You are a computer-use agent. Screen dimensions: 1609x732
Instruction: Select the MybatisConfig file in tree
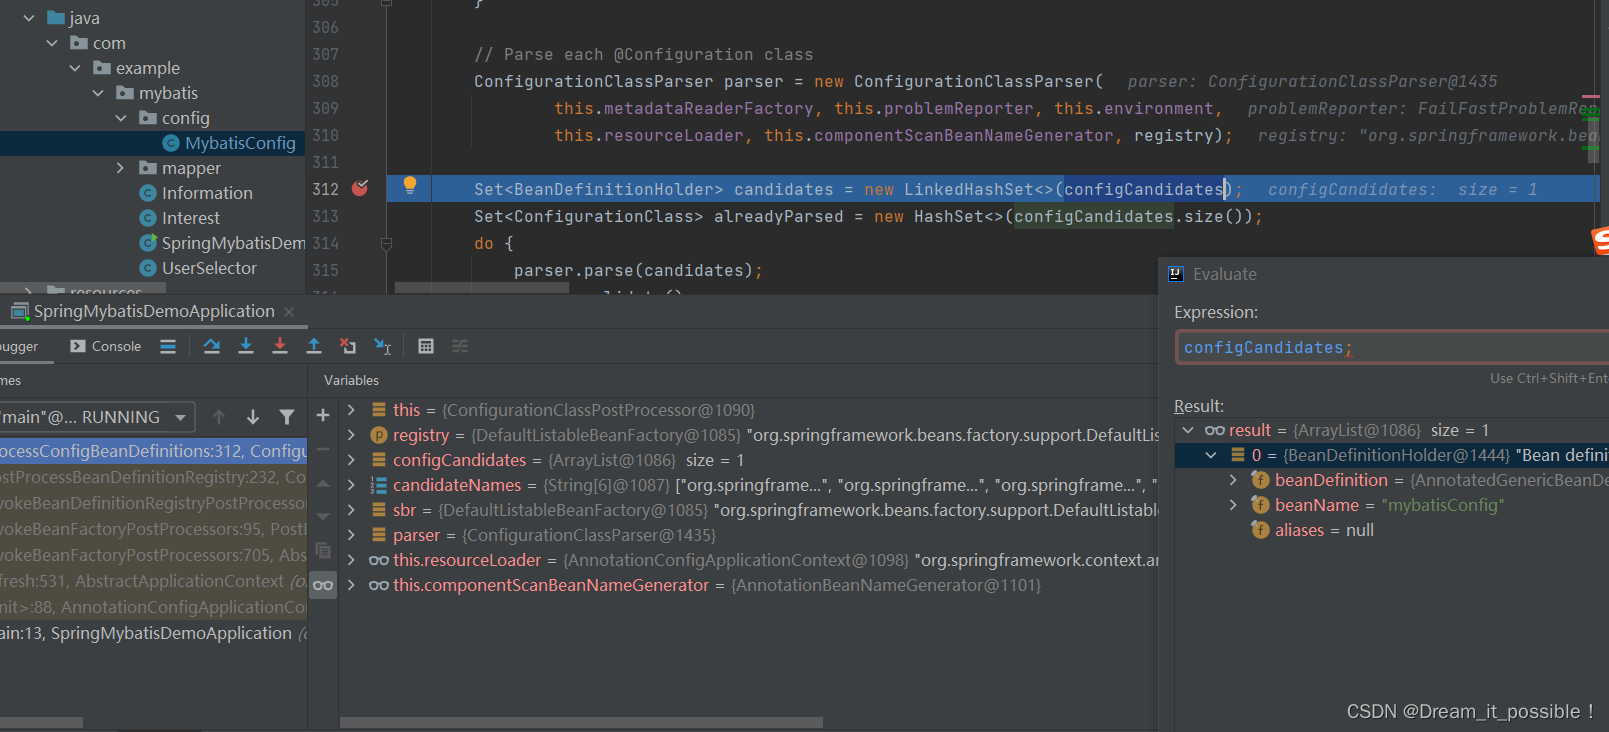tap(240, 143)
